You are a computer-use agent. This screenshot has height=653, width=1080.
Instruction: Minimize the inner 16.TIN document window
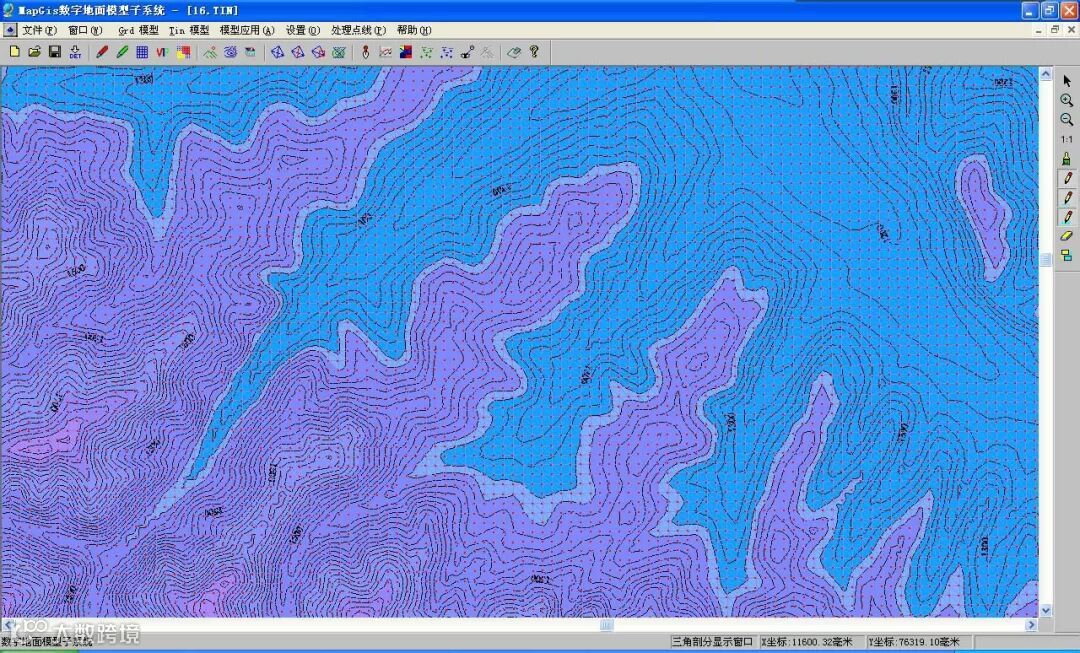pos(1039,30)
